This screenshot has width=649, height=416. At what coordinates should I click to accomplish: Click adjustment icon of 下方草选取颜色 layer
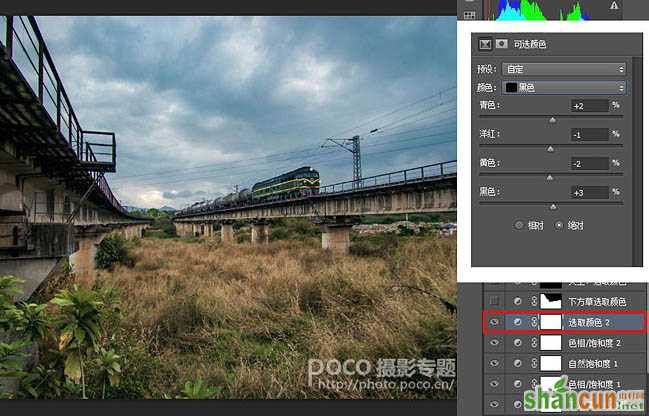[517, 301]
